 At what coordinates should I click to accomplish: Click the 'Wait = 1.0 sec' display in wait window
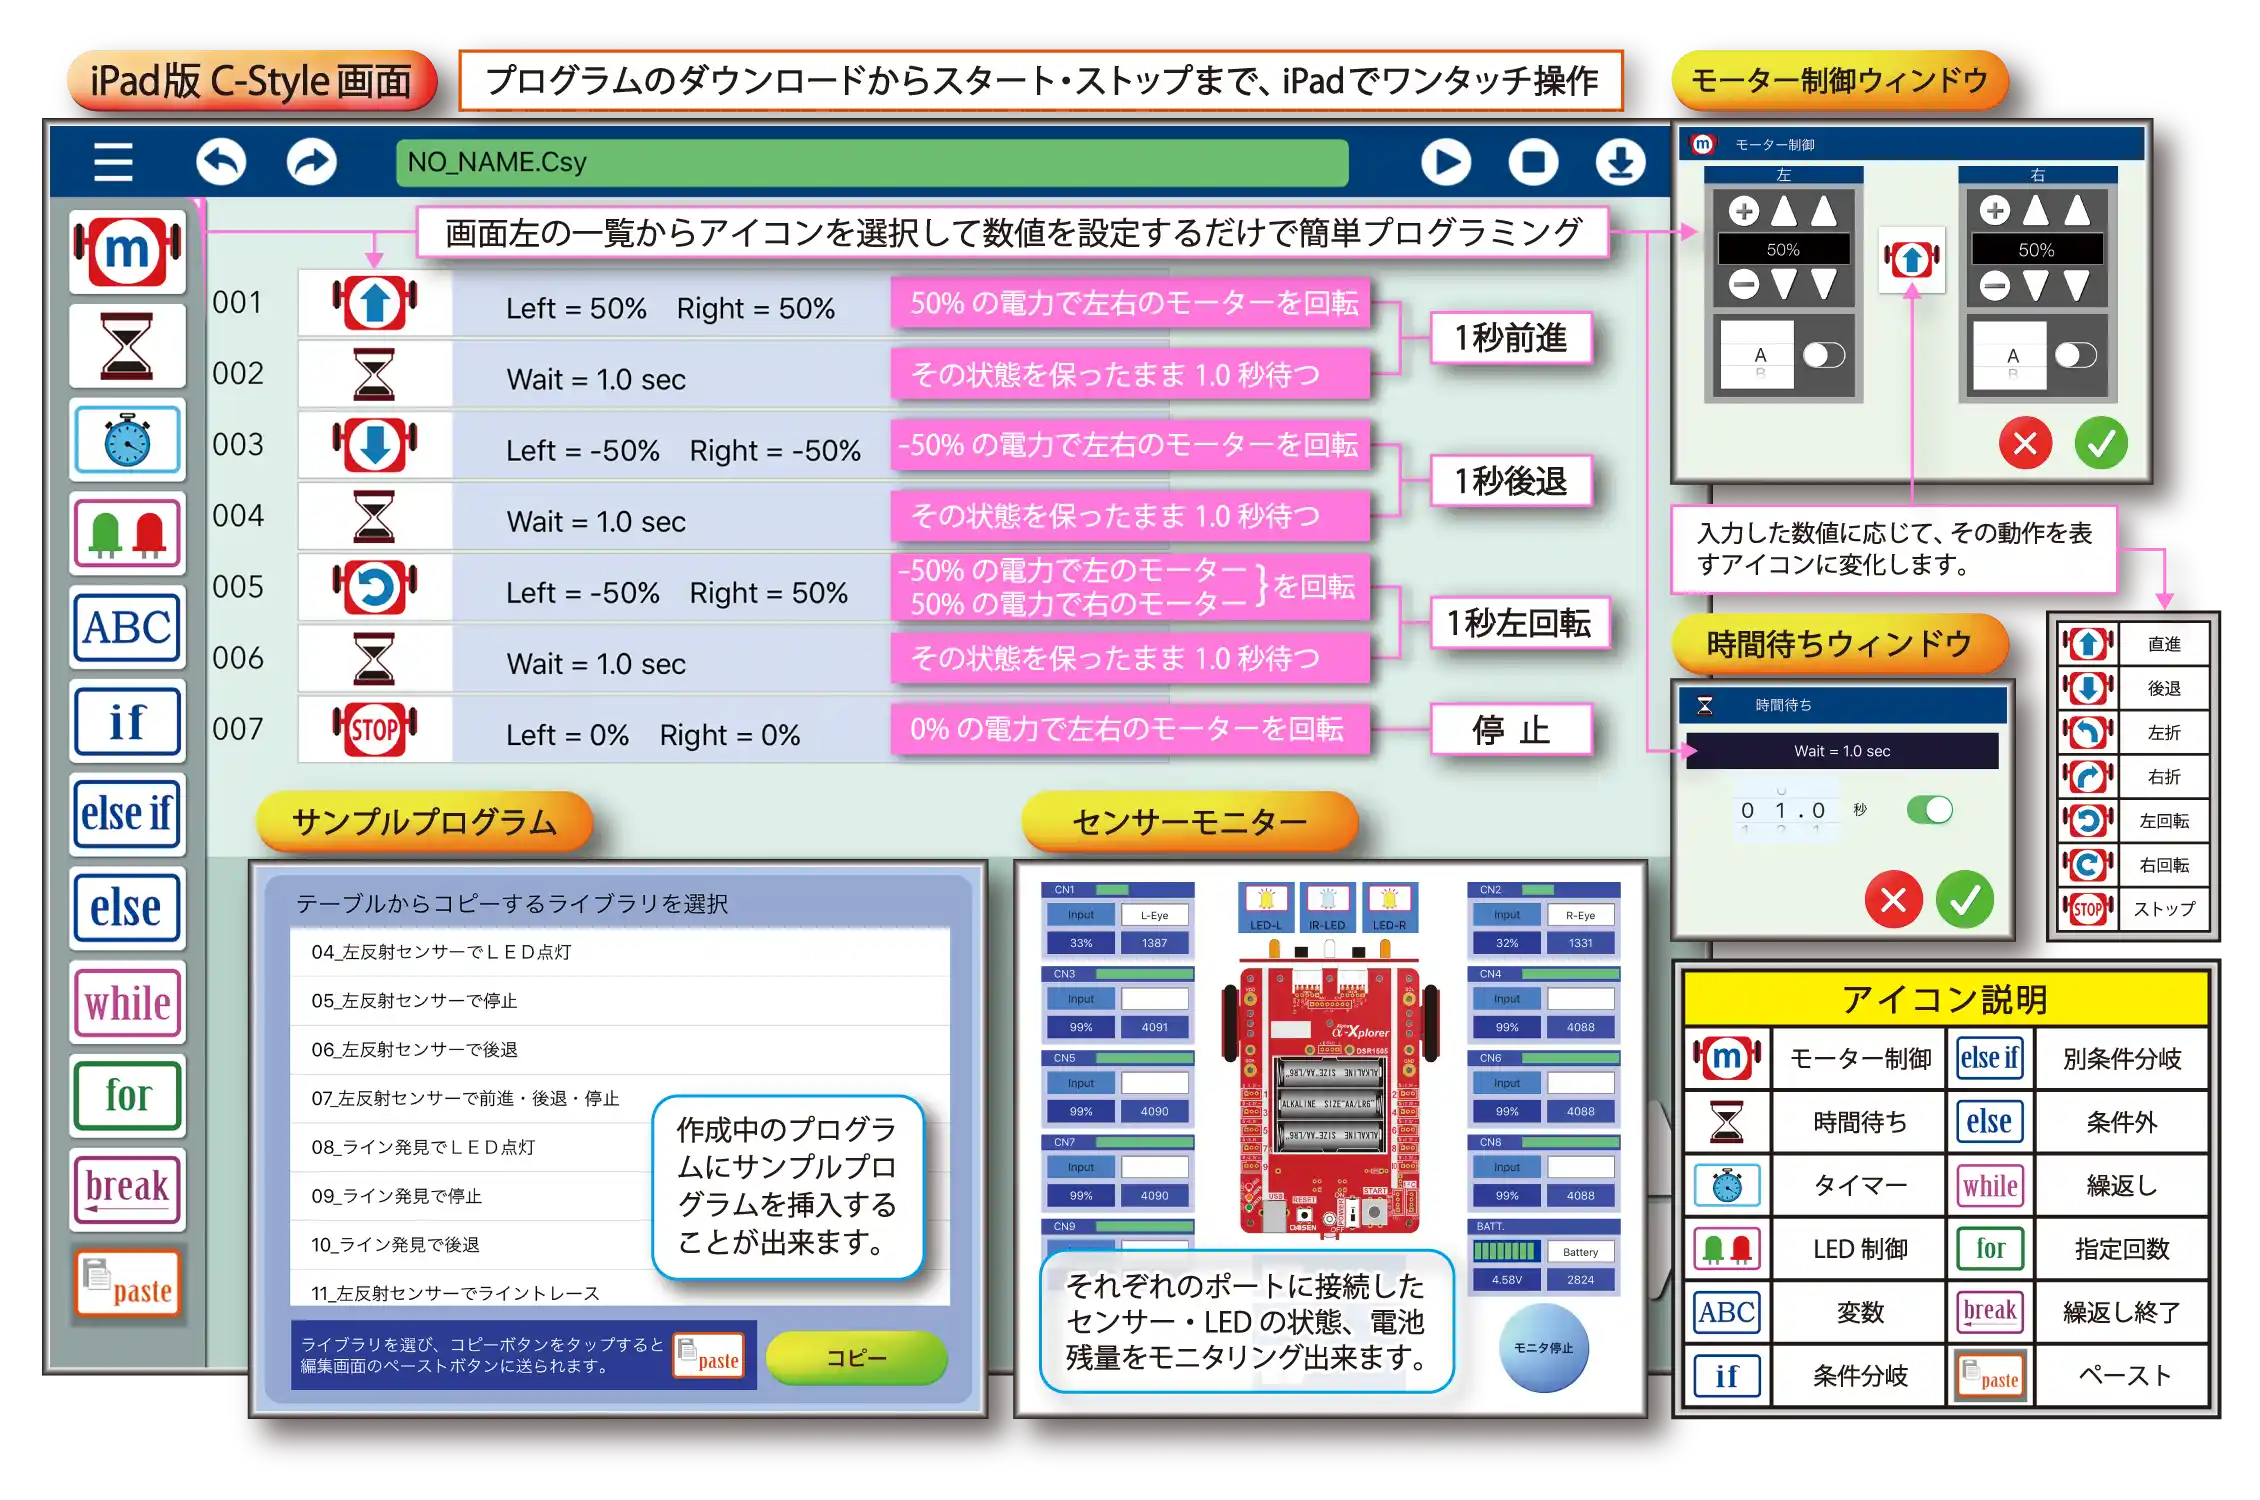pos(1842,751)
